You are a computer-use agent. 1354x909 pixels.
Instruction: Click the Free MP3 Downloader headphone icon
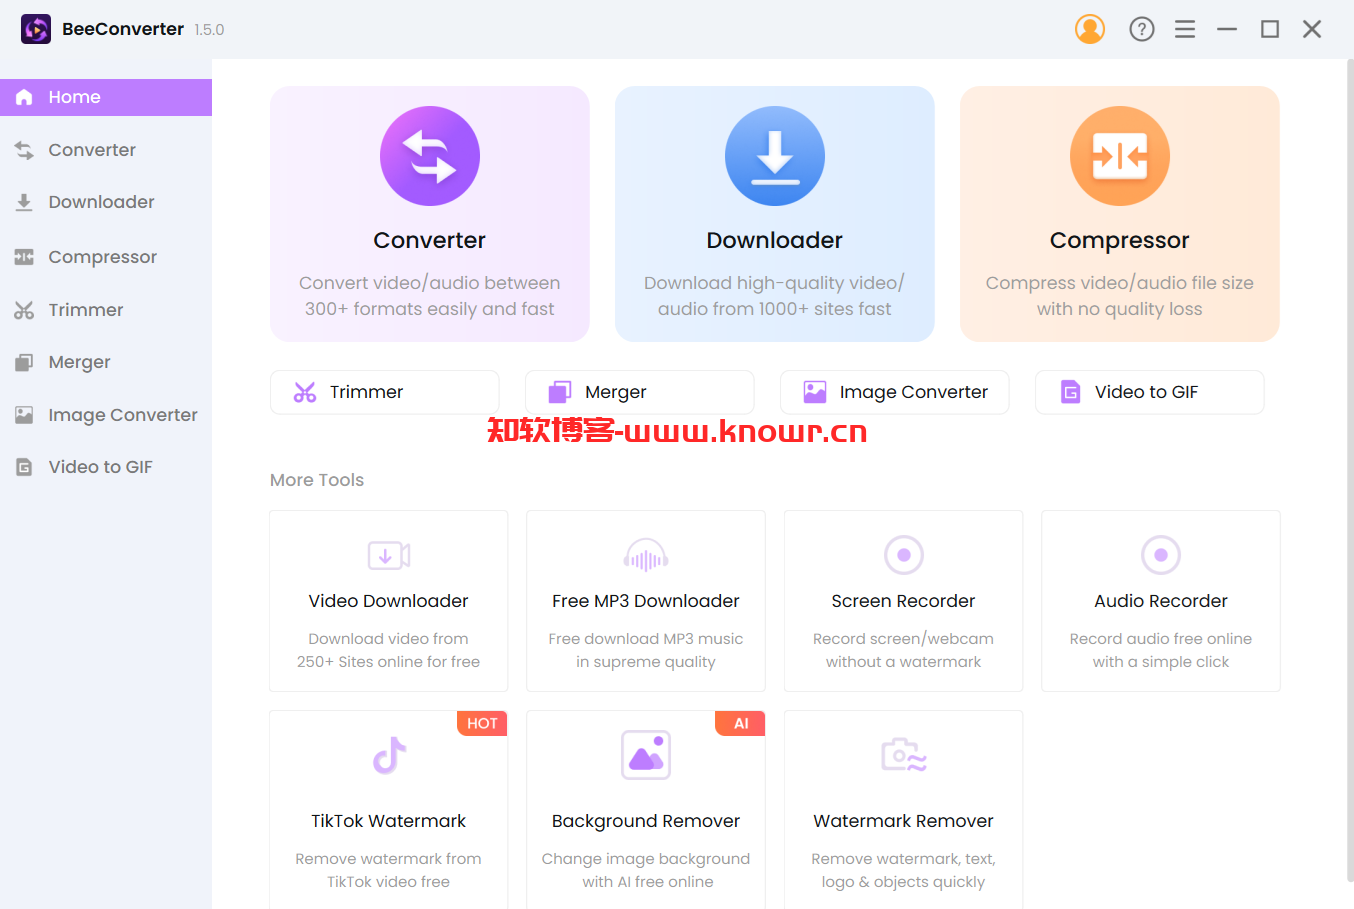(x=646, y=555)
